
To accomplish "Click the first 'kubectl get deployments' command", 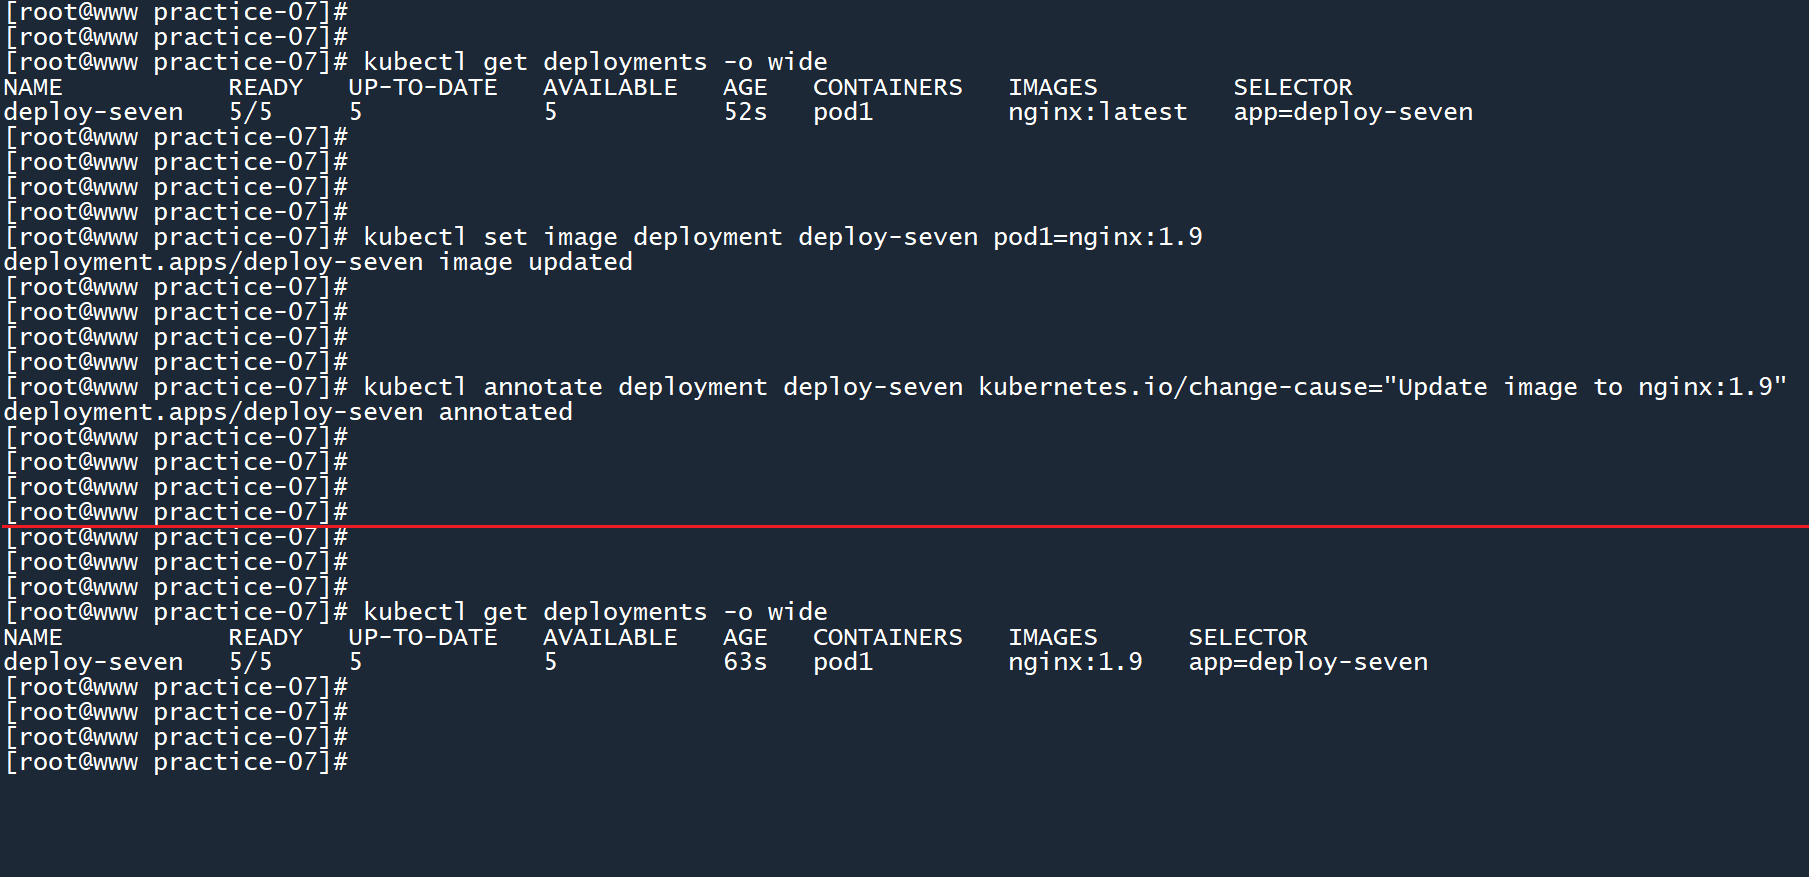I will tap(595, 62).
